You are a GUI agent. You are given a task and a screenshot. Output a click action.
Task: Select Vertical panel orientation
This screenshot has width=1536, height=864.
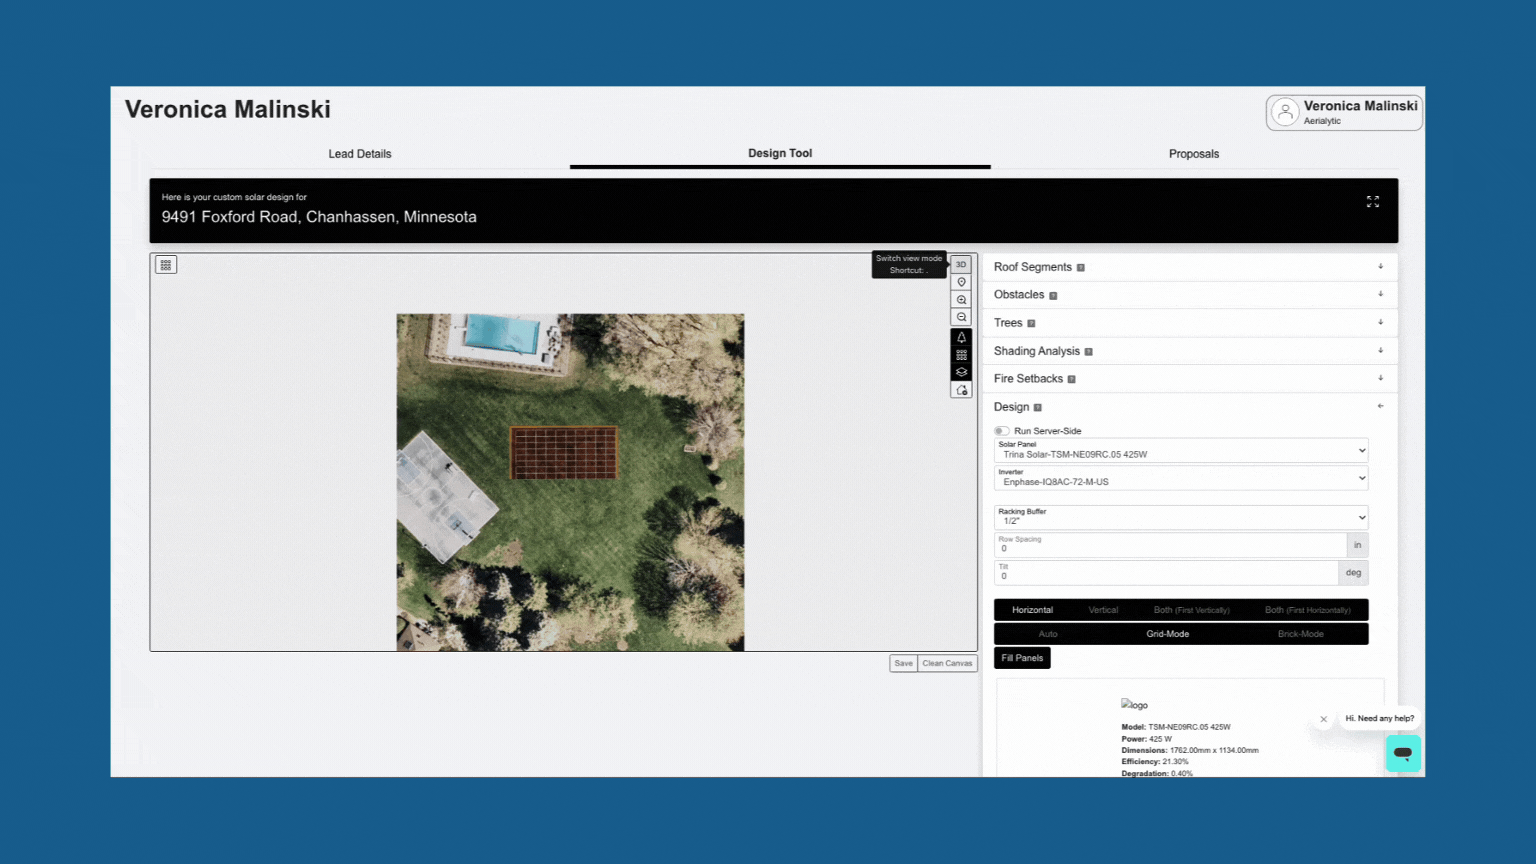(x=1103, y=610)
